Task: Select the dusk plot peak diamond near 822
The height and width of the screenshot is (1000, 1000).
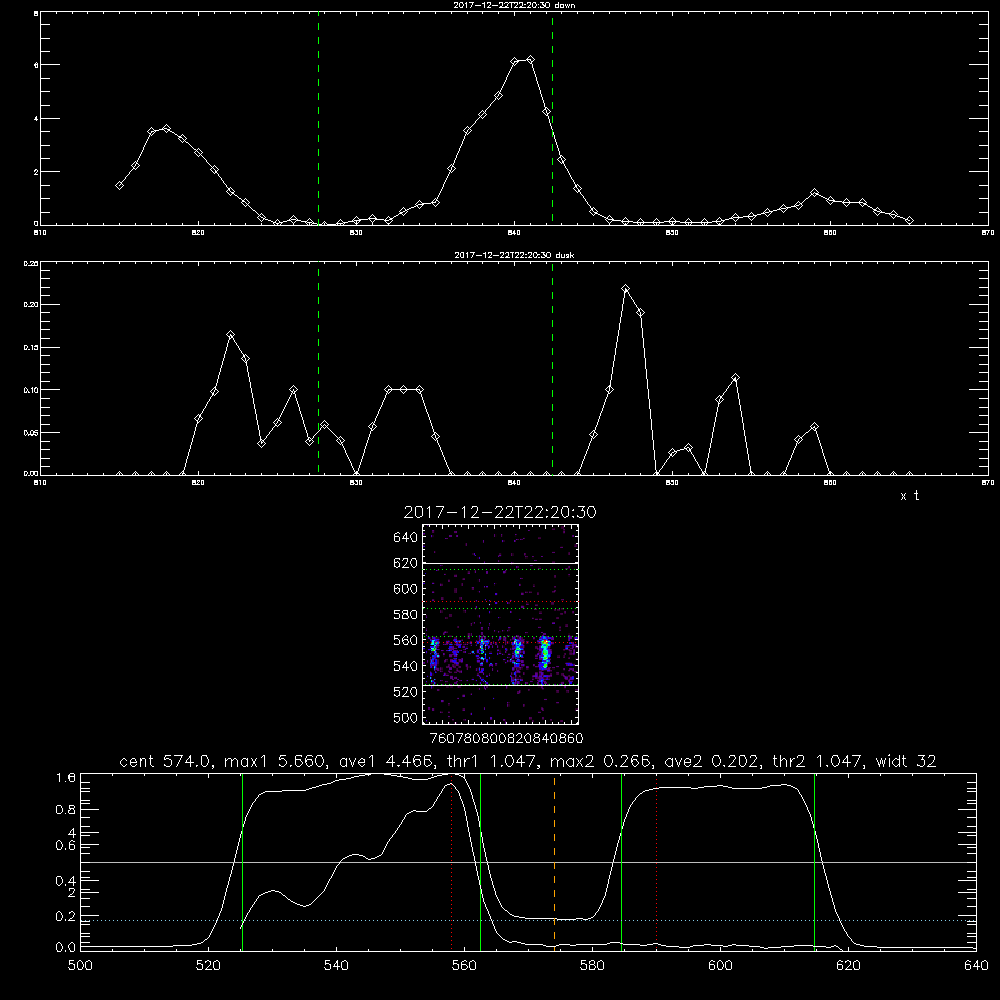Action: 231,335
